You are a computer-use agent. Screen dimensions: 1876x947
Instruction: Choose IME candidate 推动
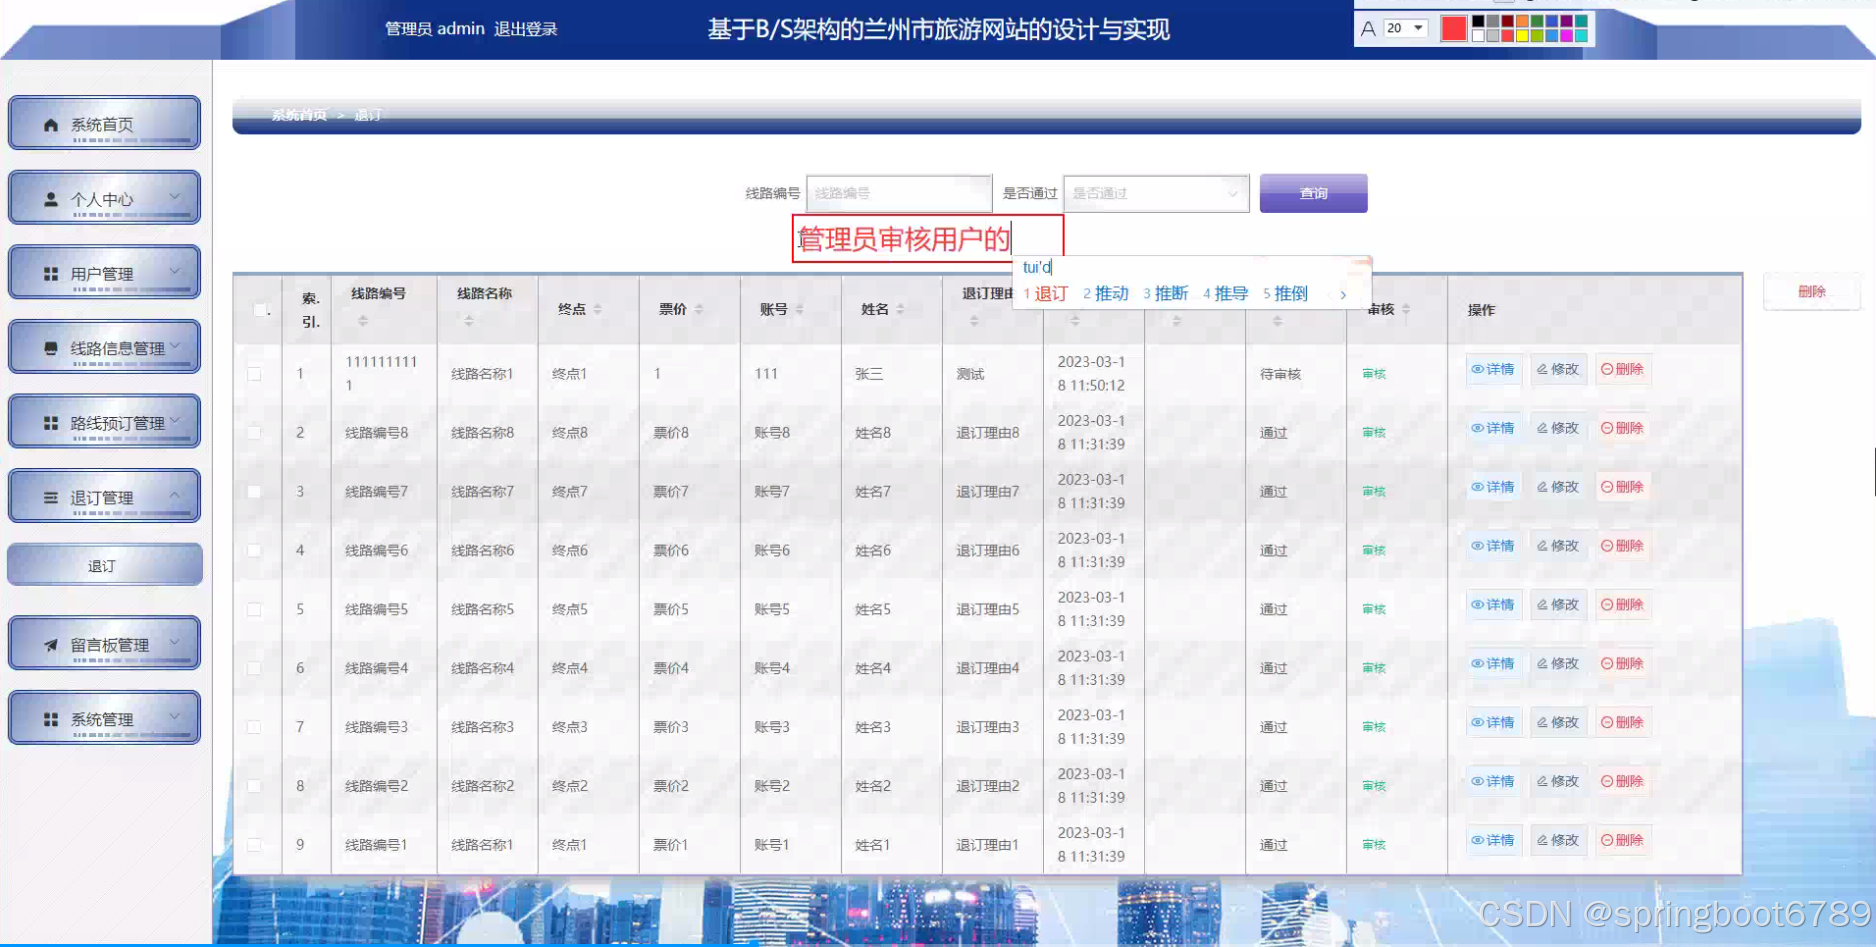(1106, 294)
